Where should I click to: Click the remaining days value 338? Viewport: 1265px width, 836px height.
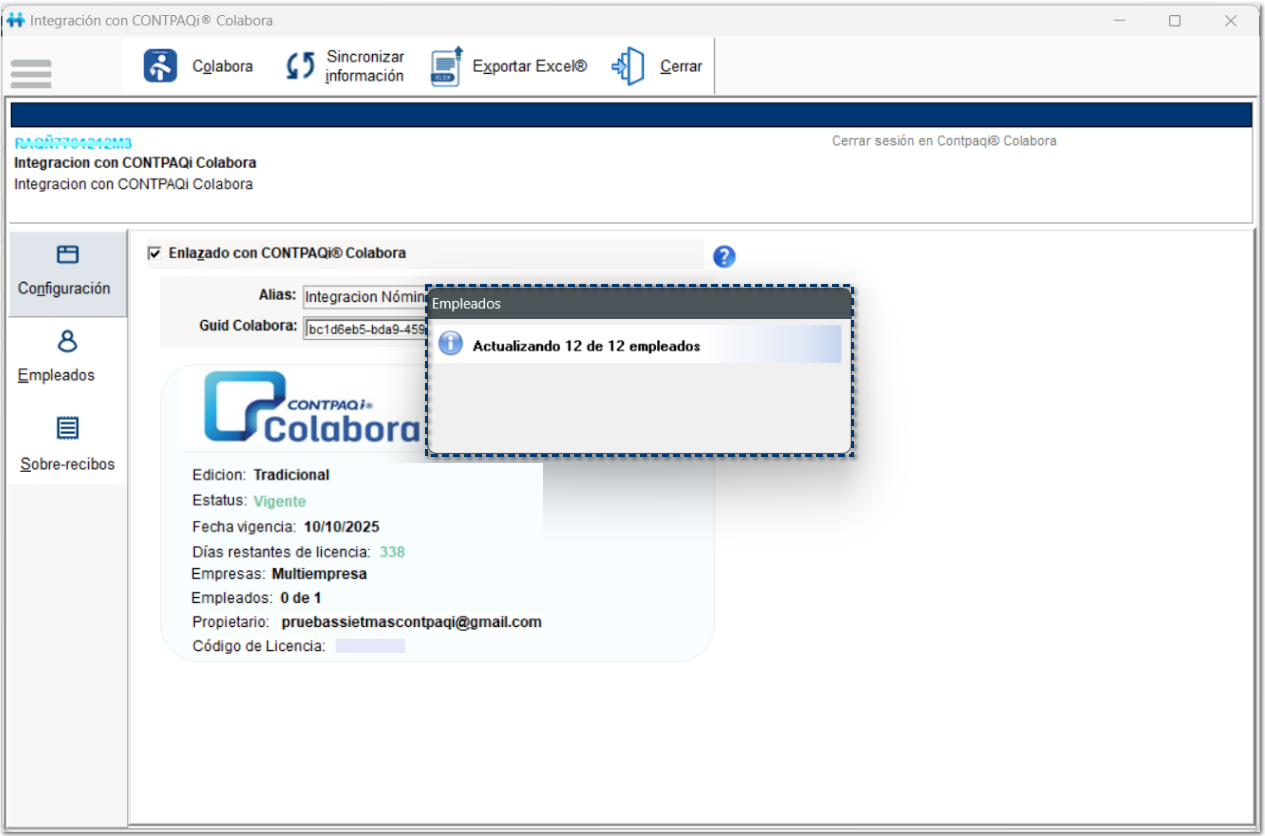tap(392, 552)
